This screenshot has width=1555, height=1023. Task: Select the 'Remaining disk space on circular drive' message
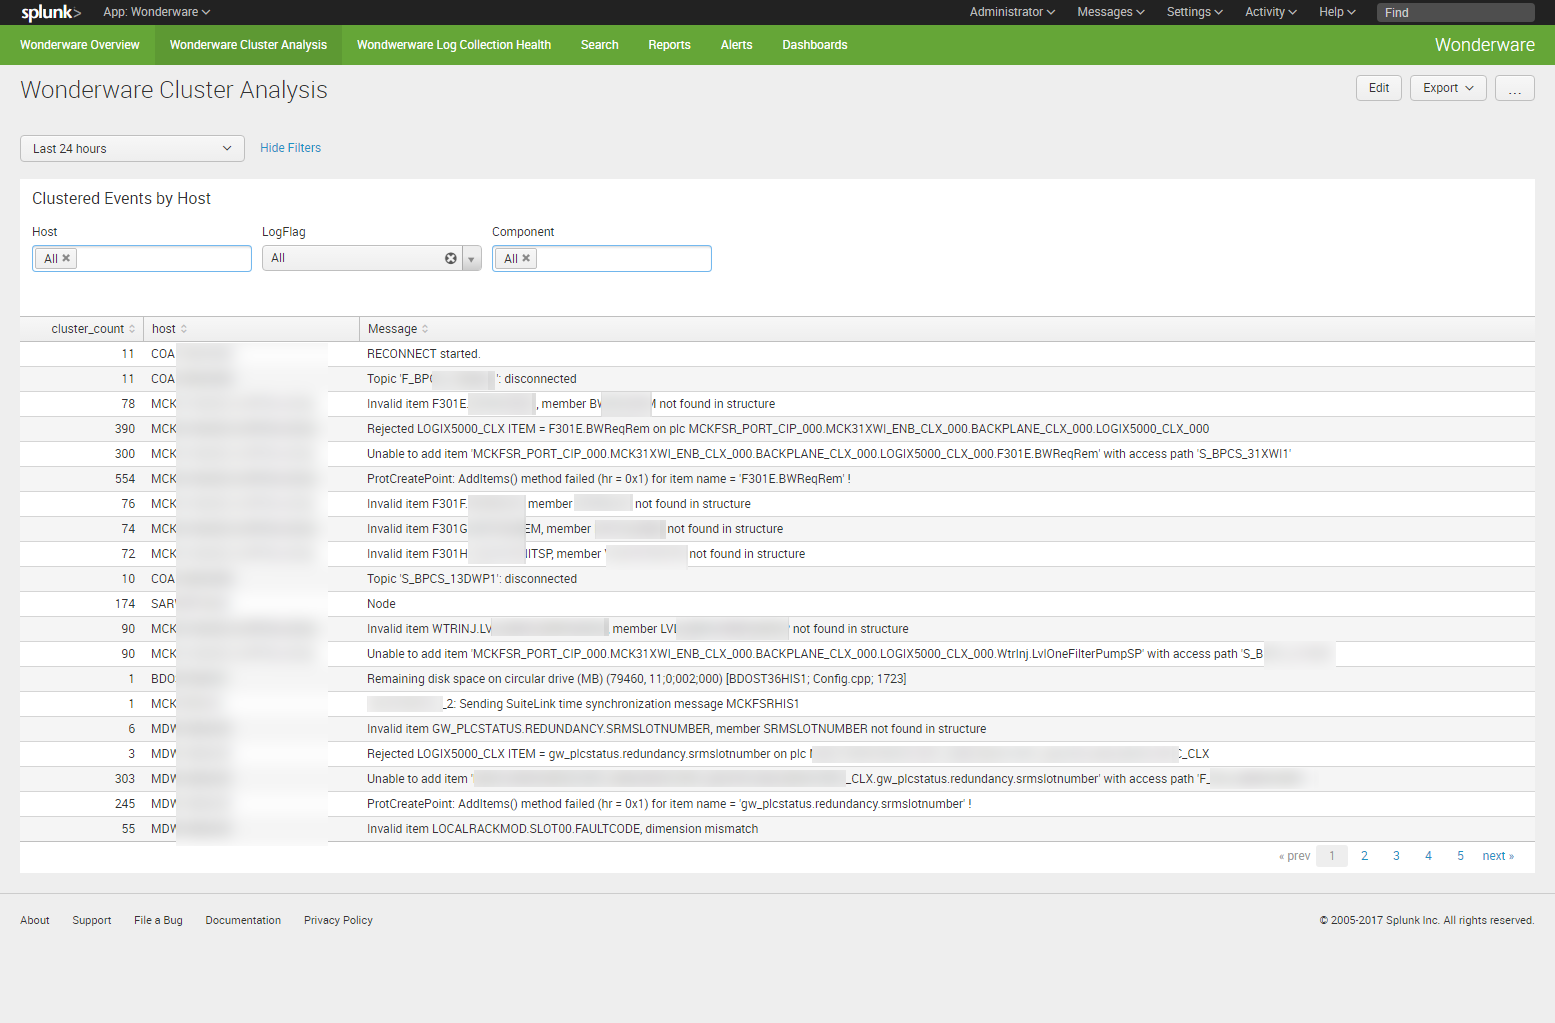636,679
